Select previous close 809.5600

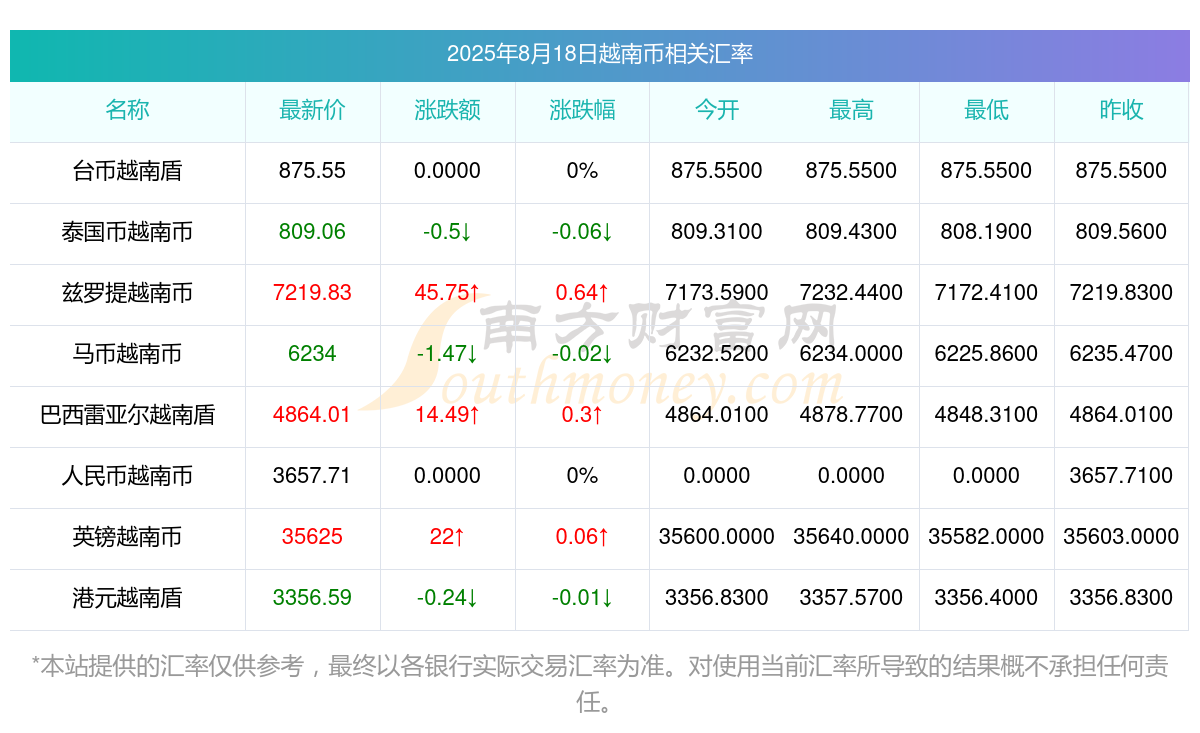(x=1121, y=232)
